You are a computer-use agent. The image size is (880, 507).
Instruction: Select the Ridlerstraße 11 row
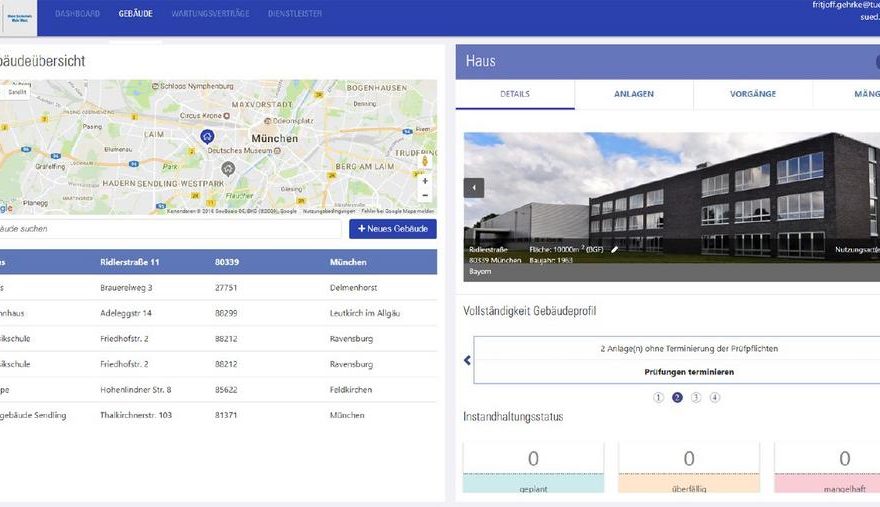(218, 262)
